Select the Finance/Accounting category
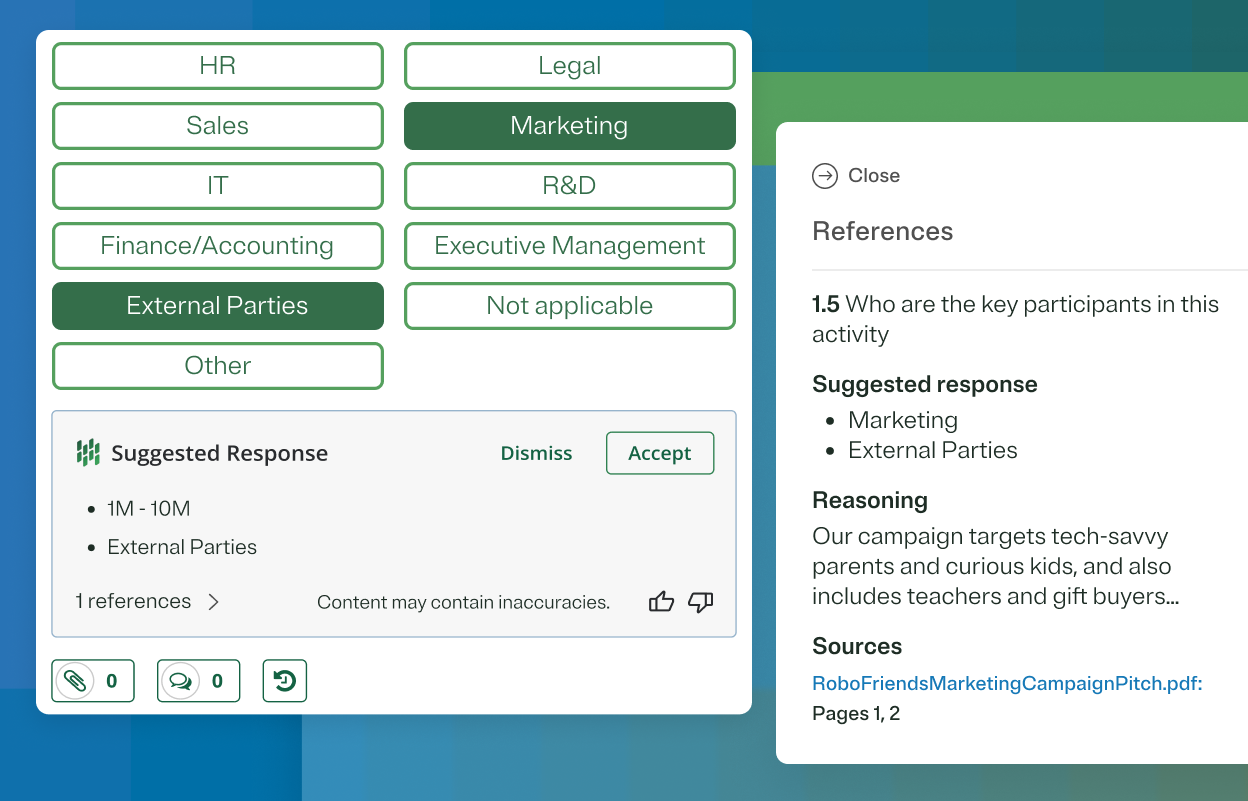The height and width of the screenshot is (801, 1248). [217, 245]
